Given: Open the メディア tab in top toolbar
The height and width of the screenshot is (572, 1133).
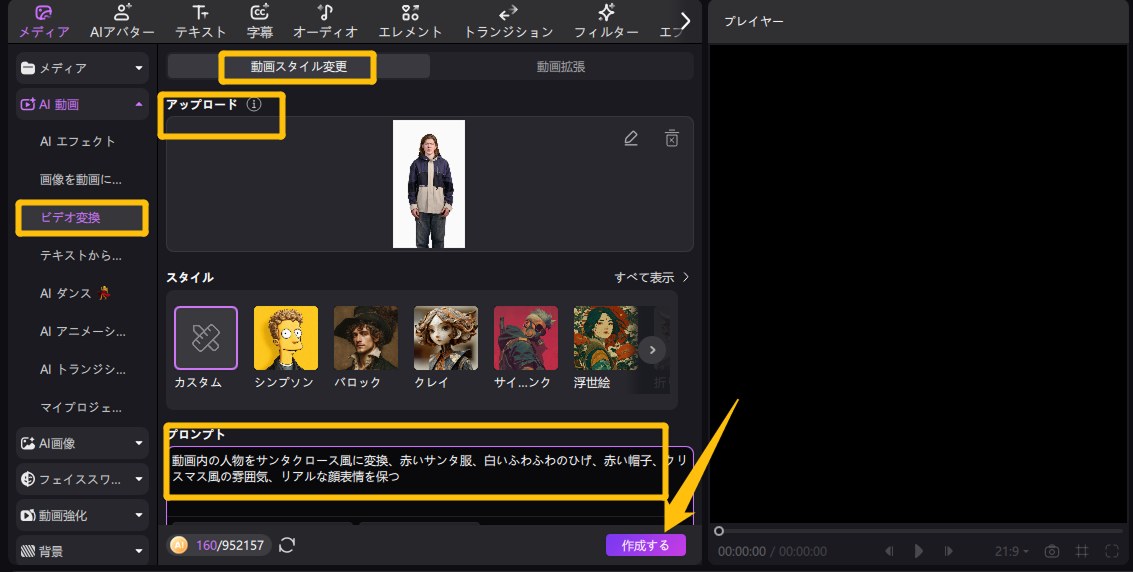Looking at the screenshot, I should (x=43, y=22).
